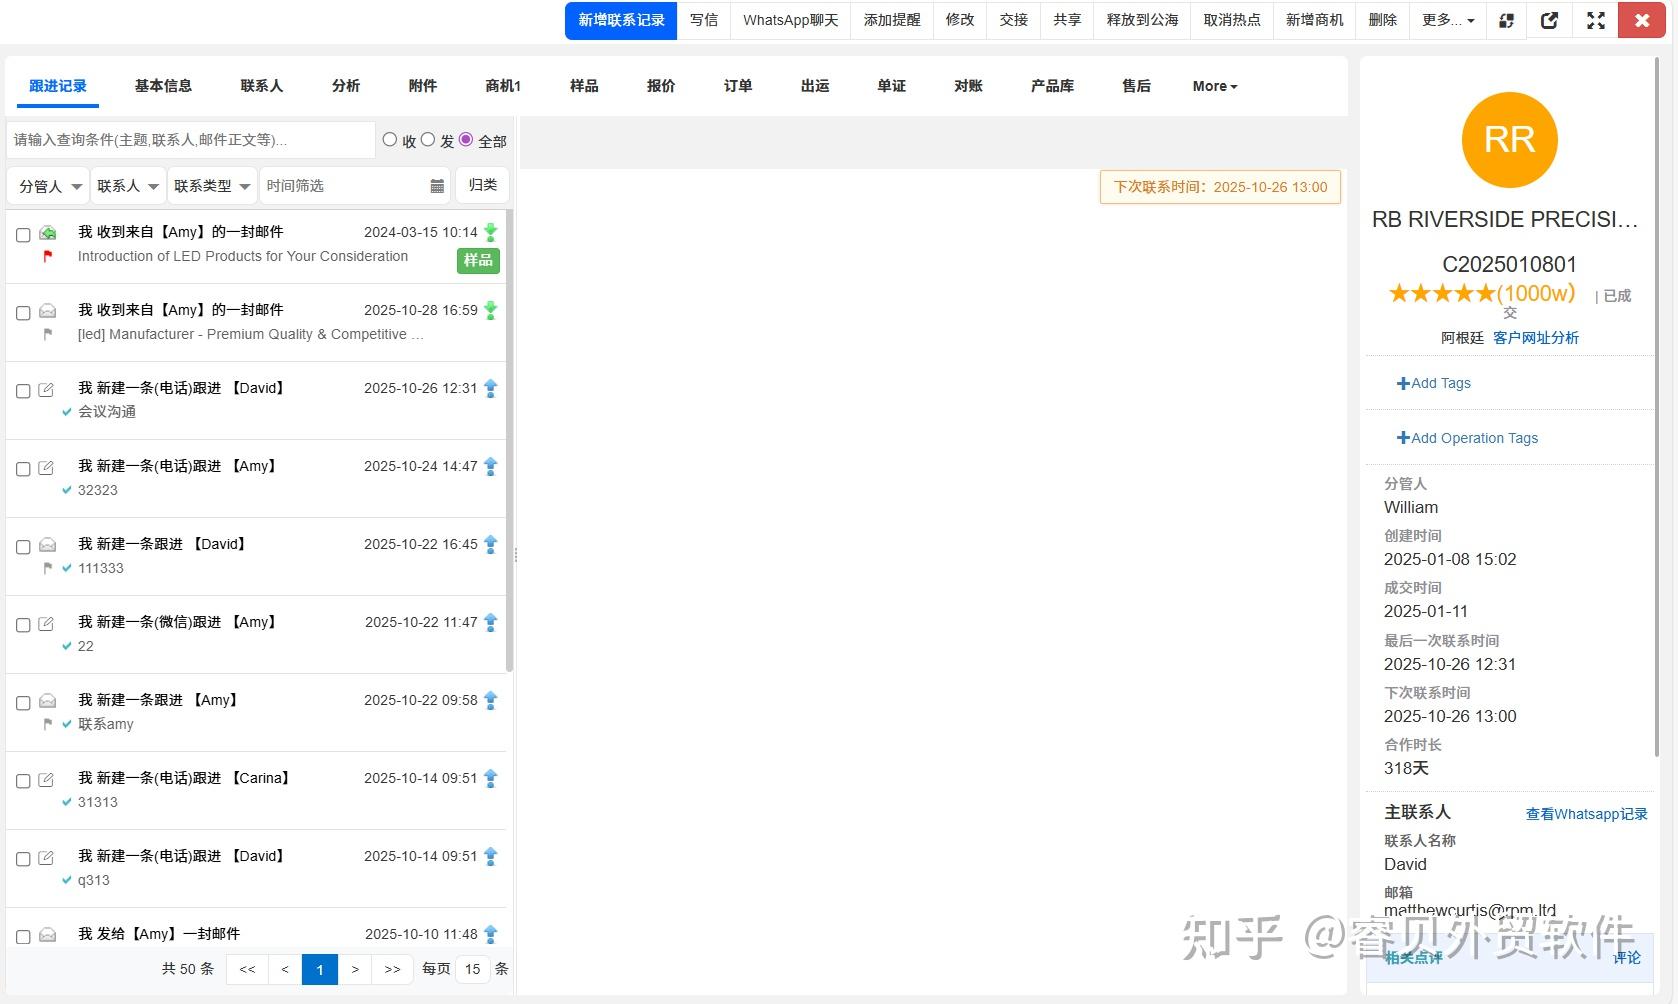The height and width of the screenshot is (1004, 1678).
Task: Click the Add Operation Tags link
Action: [1468, 438]
